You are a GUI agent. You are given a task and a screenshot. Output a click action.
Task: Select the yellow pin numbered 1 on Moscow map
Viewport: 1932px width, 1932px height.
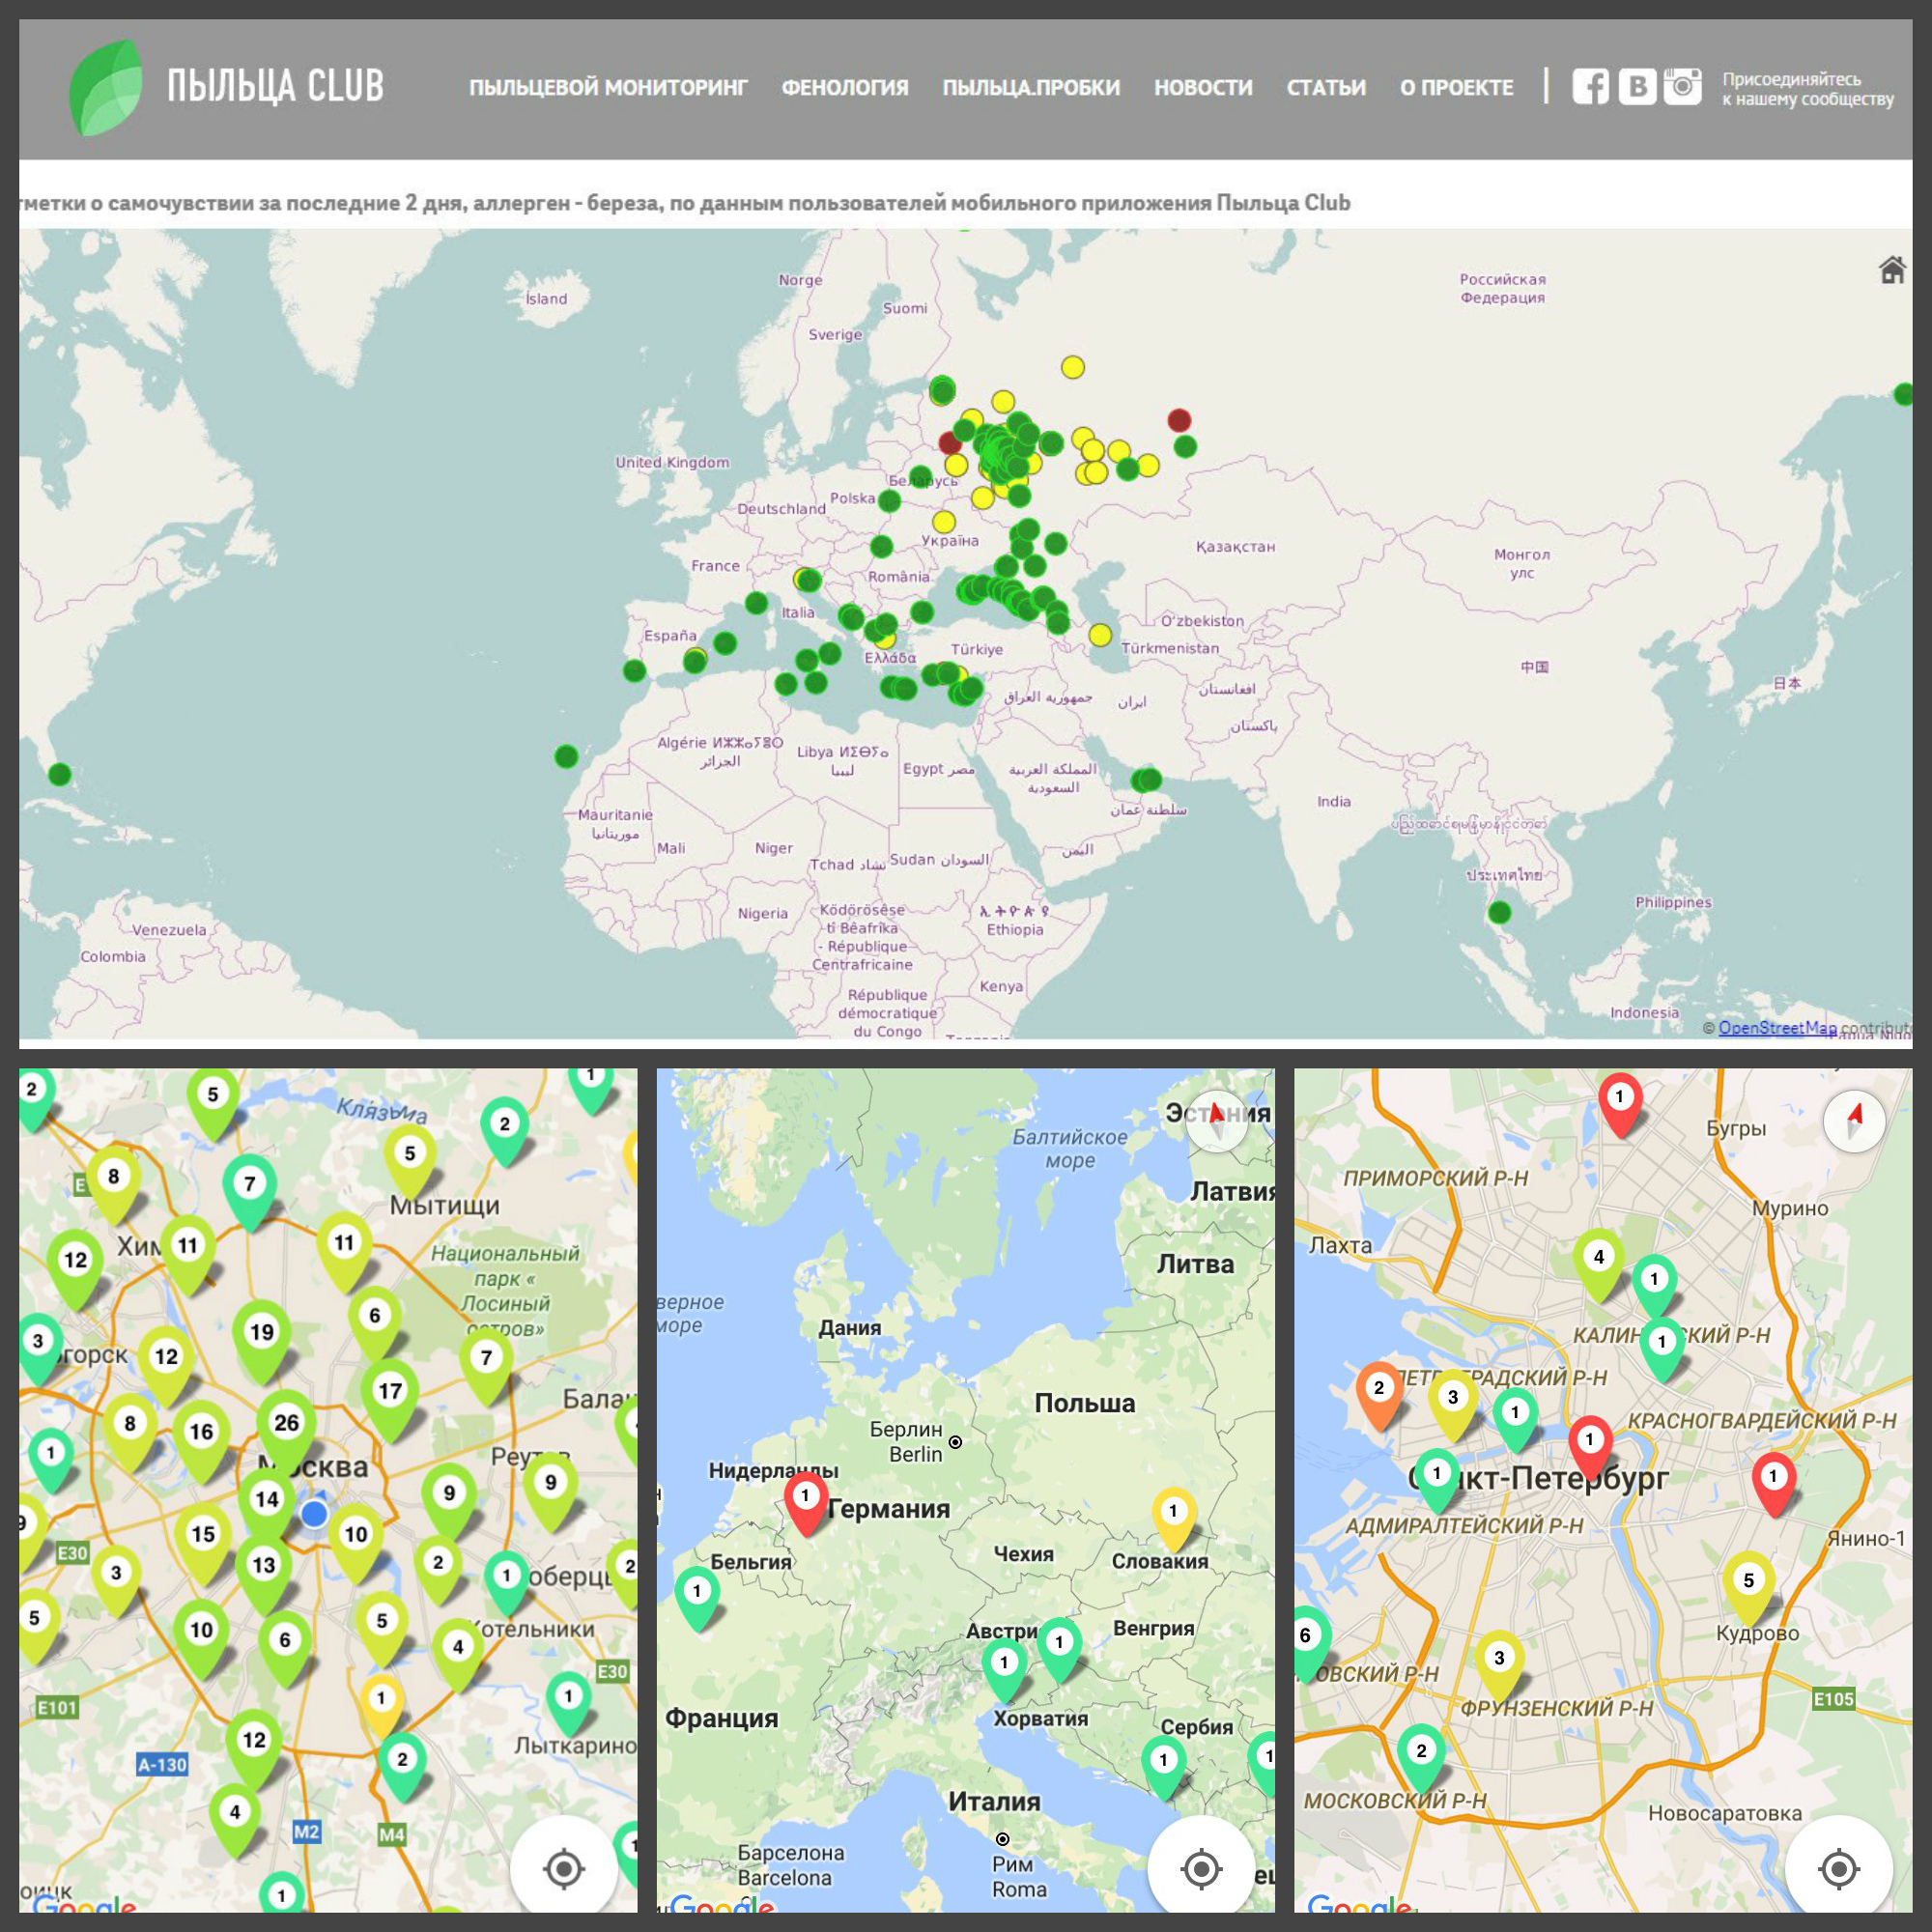380,1702
